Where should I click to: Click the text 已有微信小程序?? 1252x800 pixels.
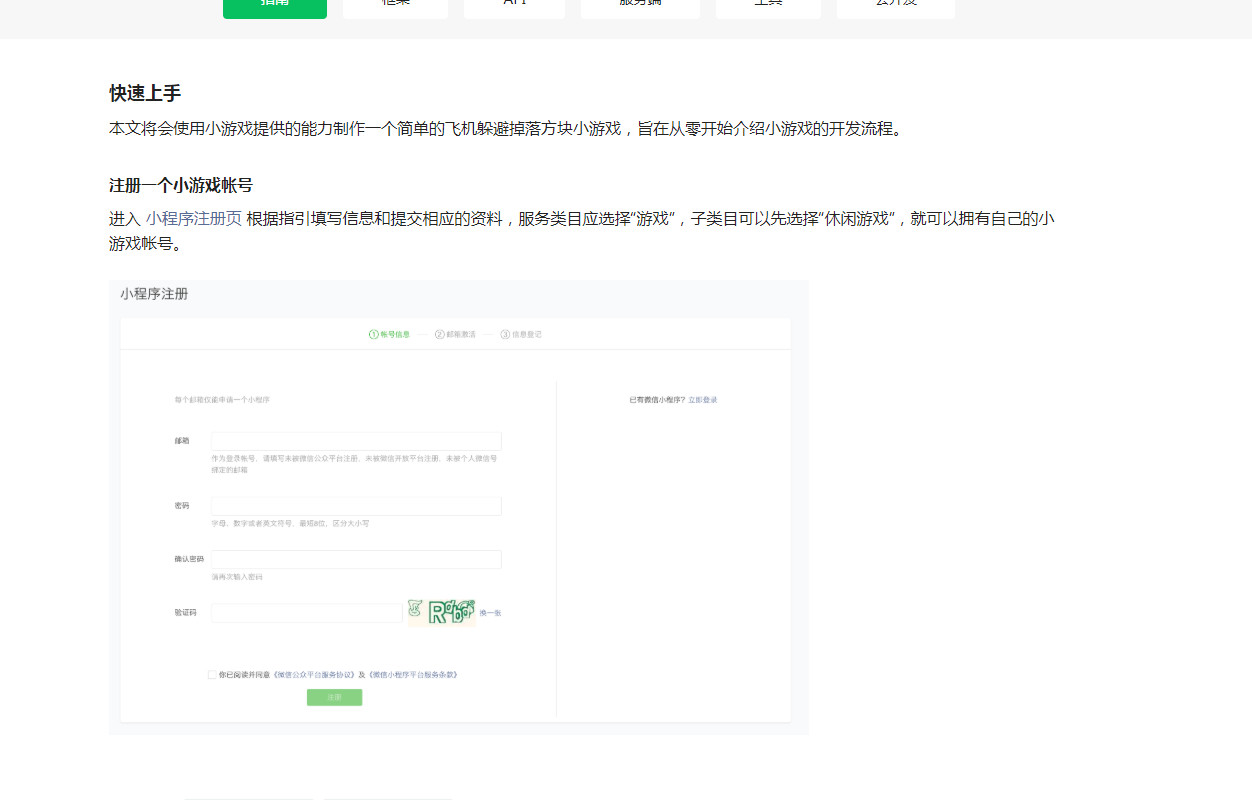657,400
